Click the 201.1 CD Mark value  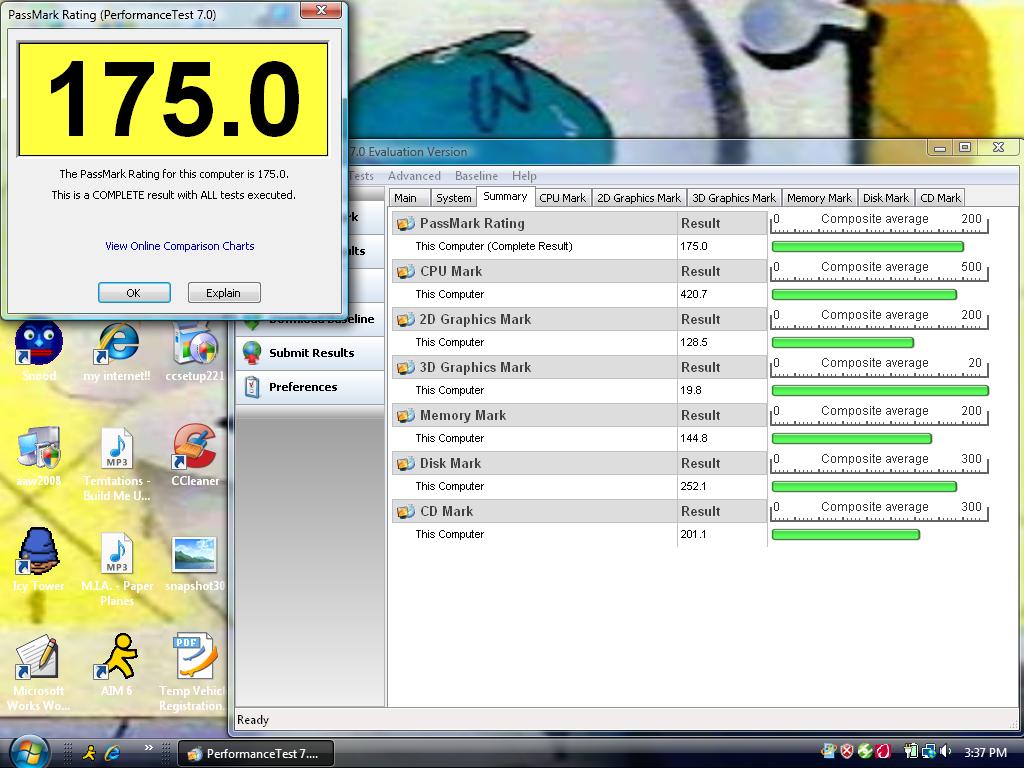[693, 534]
